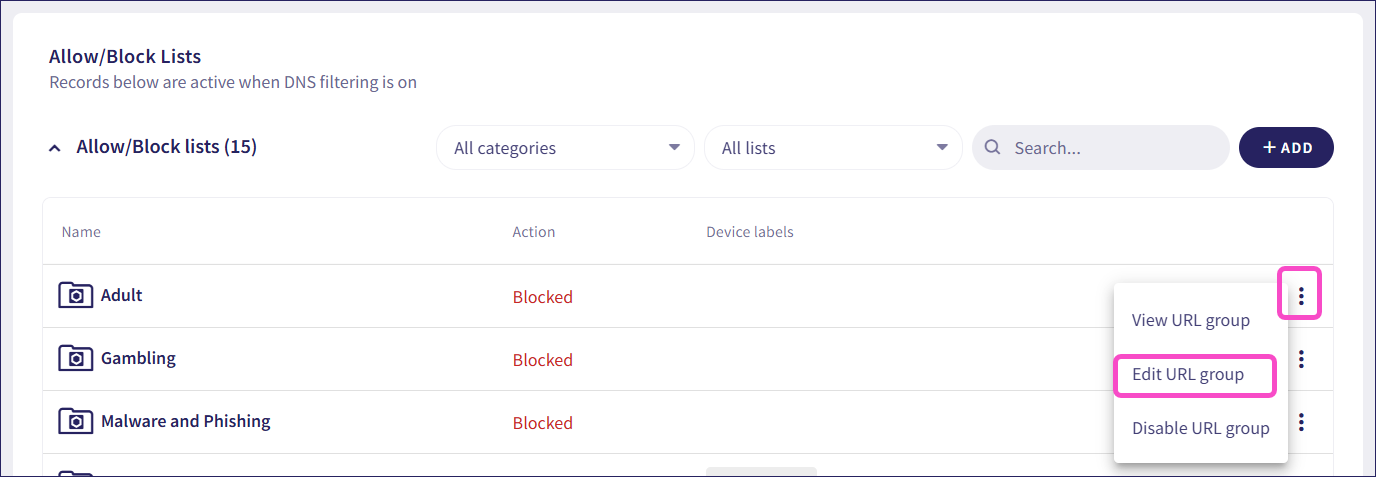Select View URL group menu entry
This screenshot has height=477, width=1376.
(1190, 321)
